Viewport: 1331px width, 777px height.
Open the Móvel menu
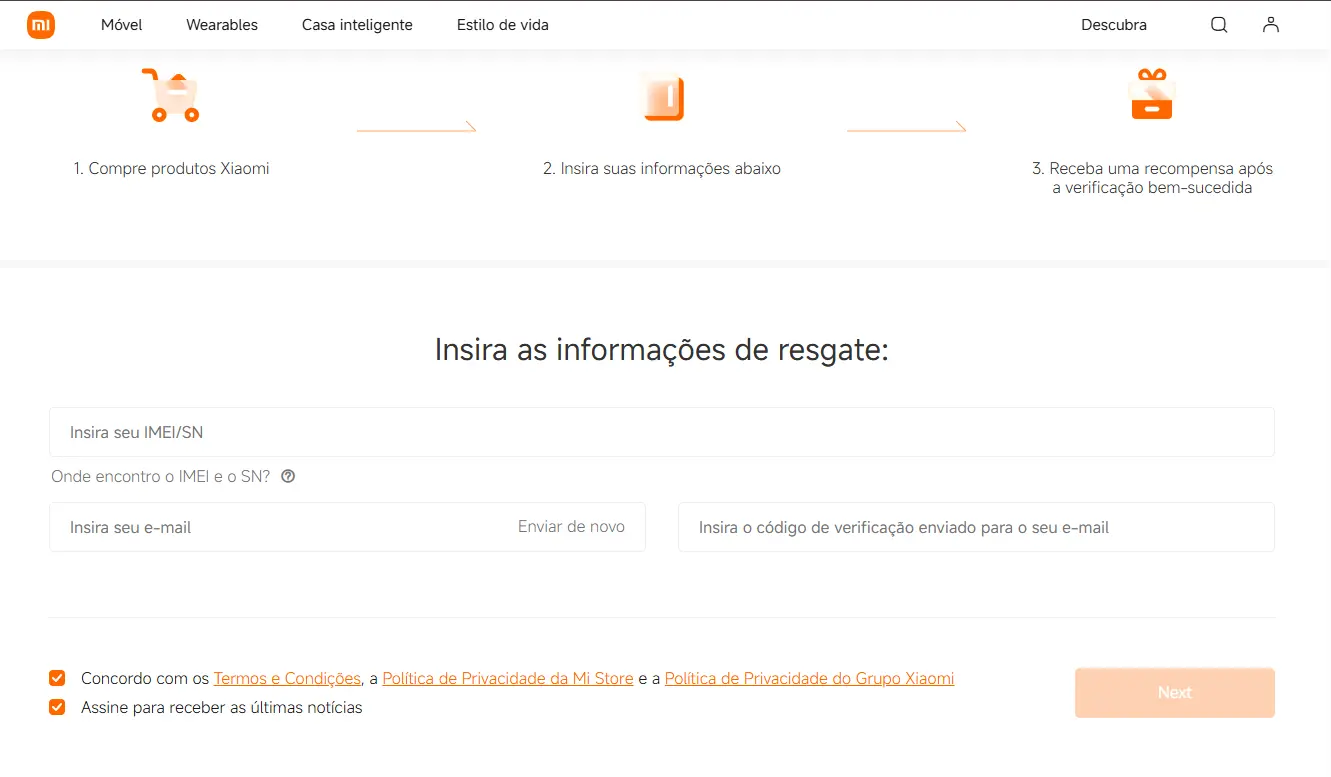click(x=122, y=25)
